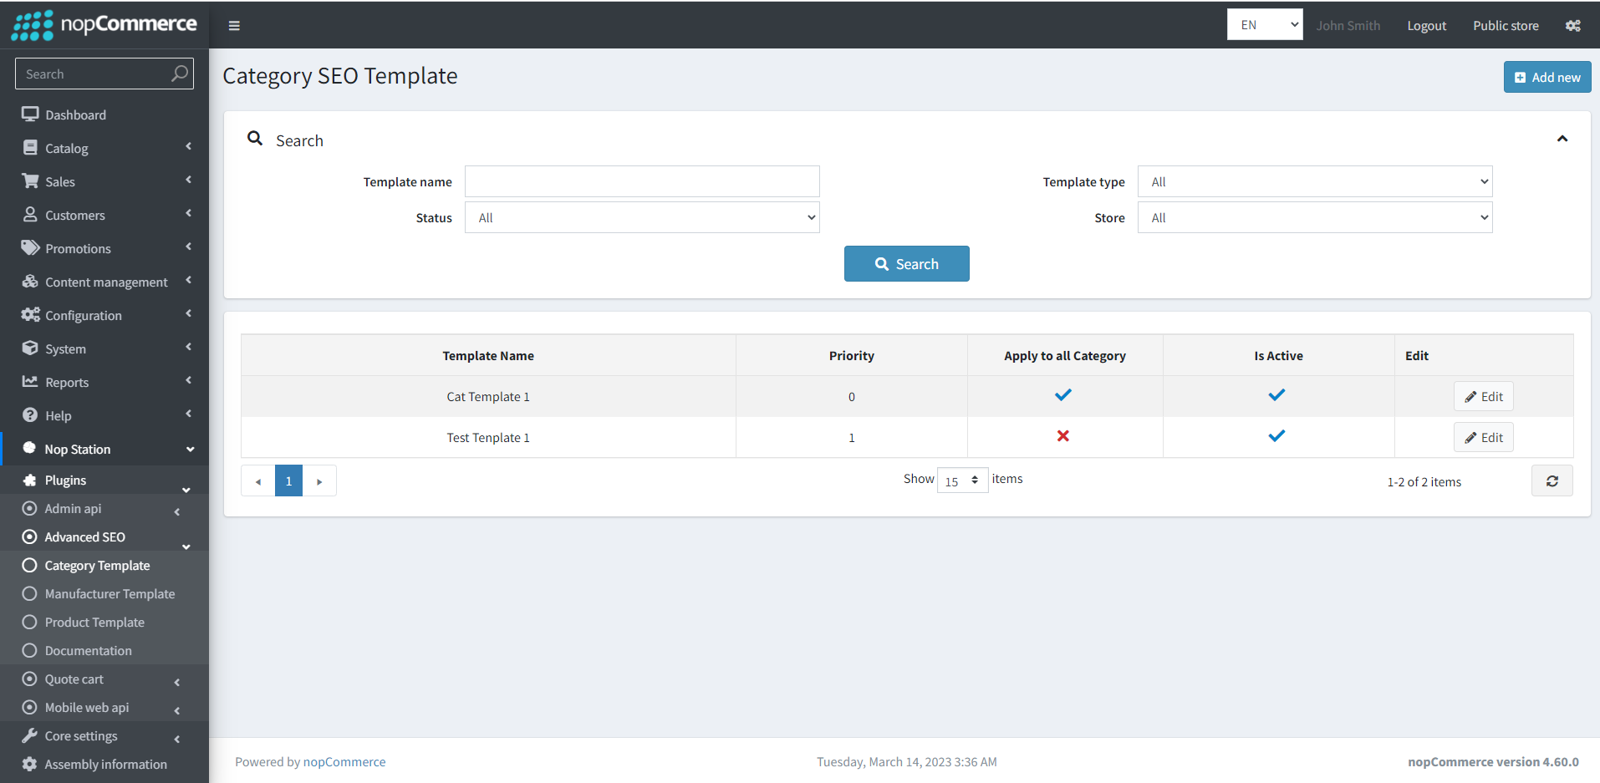The image size is (1600, 783).
Task: Click the Customers person icon
Action: 30,214
